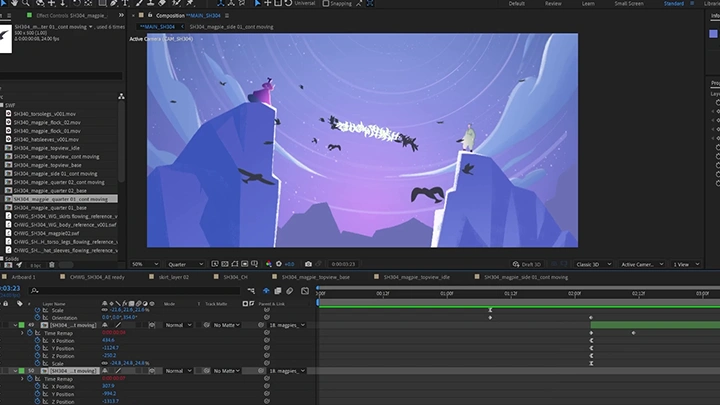Click the motion blur enable icon in timeline
This screenshot has width=720, height=405.
click(x=290, y=291)
